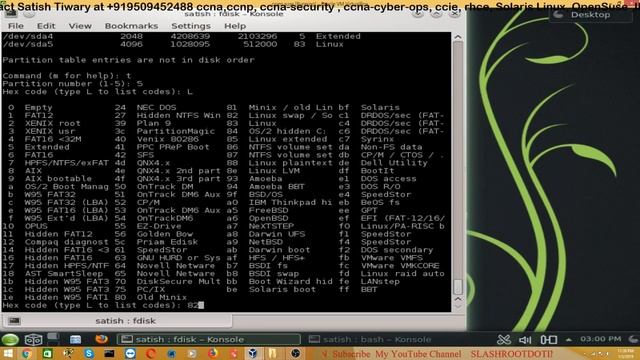Image resolution: width=640 pixels, height=360 pixels.
Task: Open TeamViewer from Windows taskbar
Action: [x=130, y=353]
